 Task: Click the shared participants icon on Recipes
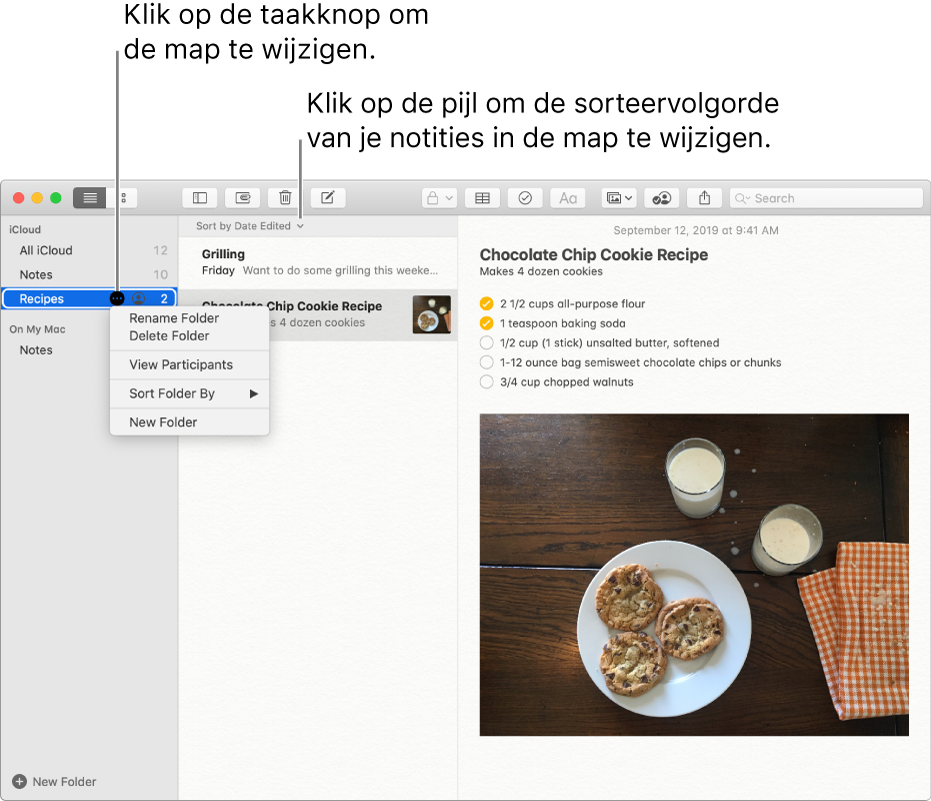138,298
